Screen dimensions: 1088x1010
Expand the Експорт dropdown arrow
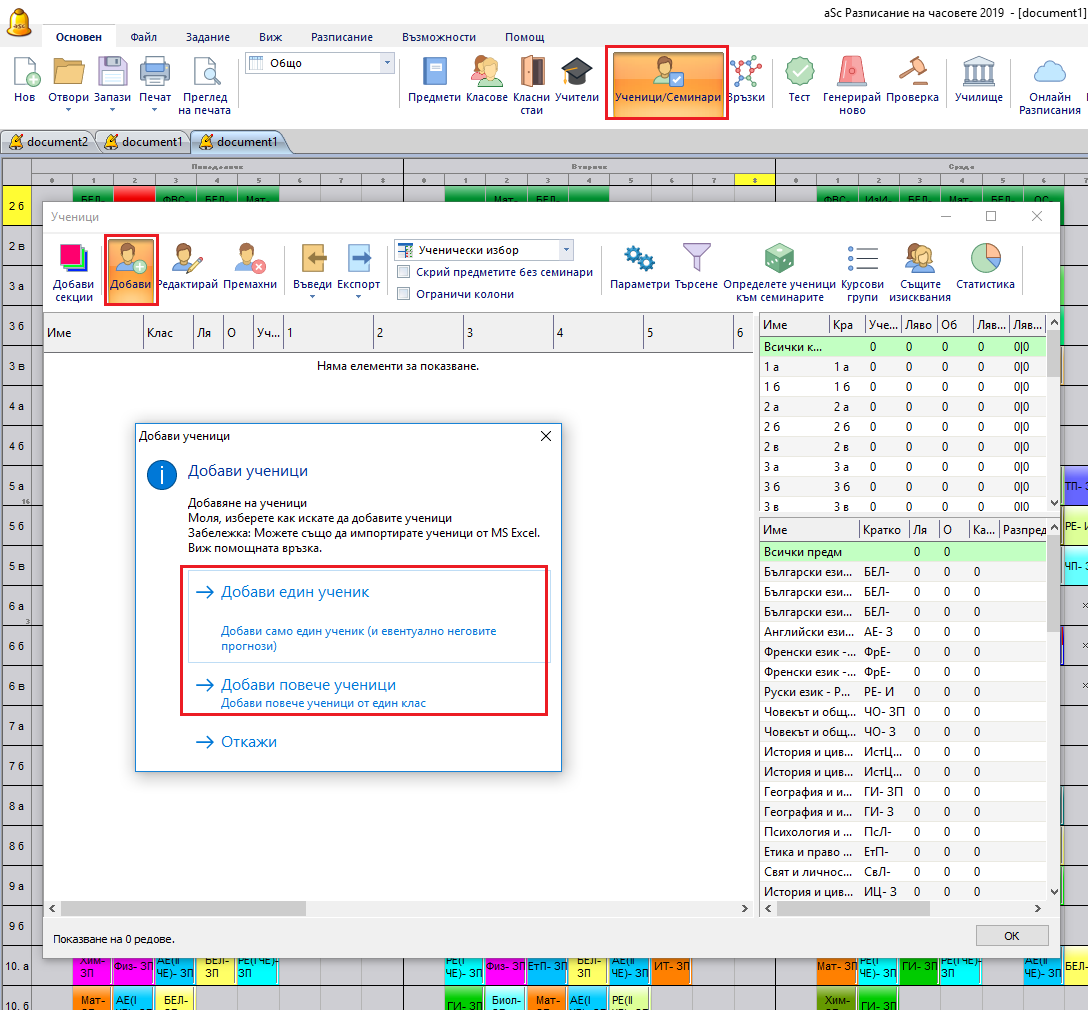point(359,298)
